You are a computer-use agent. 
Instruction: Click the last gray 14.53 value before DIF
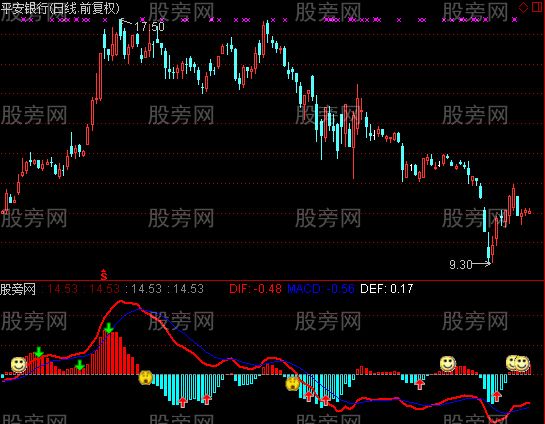188,289
